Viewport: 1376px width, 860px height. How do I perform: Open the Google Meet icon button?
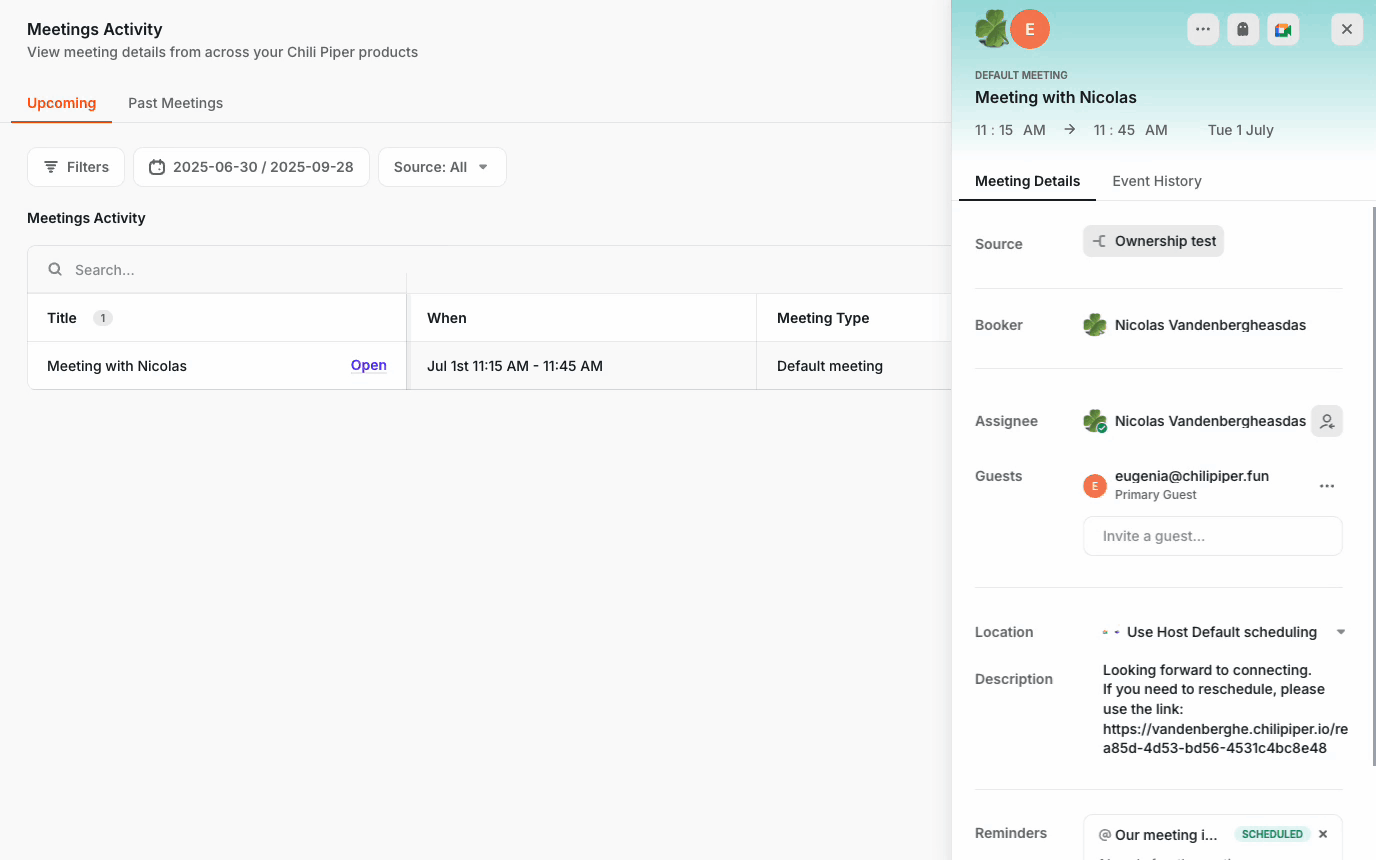[x=1283, y=29]
